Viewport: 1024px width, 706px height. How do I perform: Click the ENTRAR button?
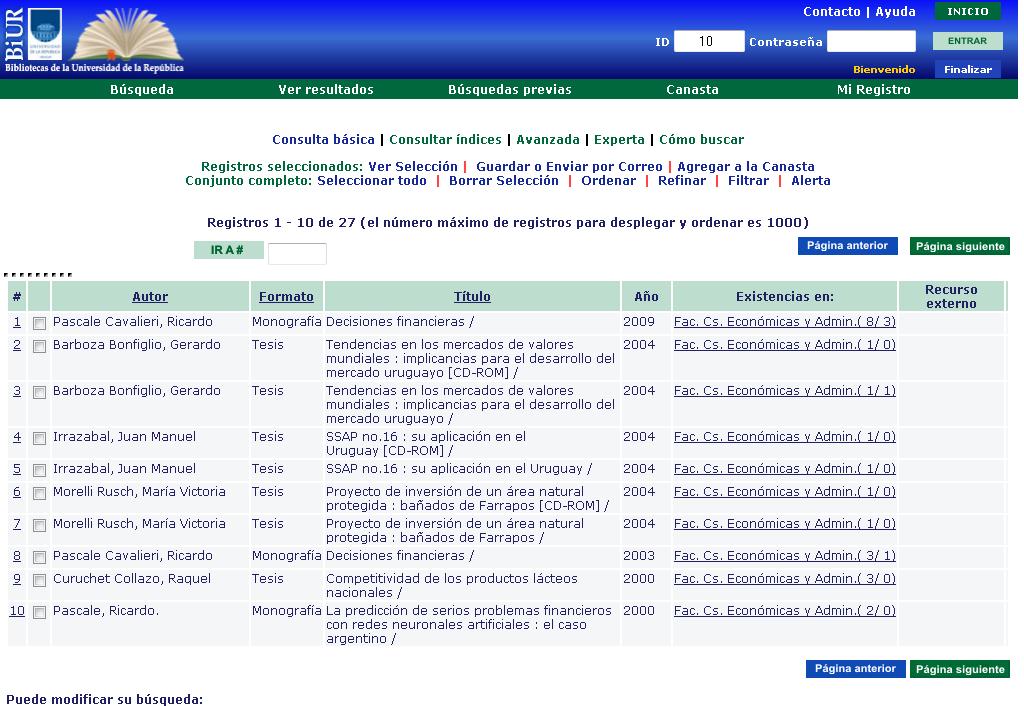[x=966, y=41]
